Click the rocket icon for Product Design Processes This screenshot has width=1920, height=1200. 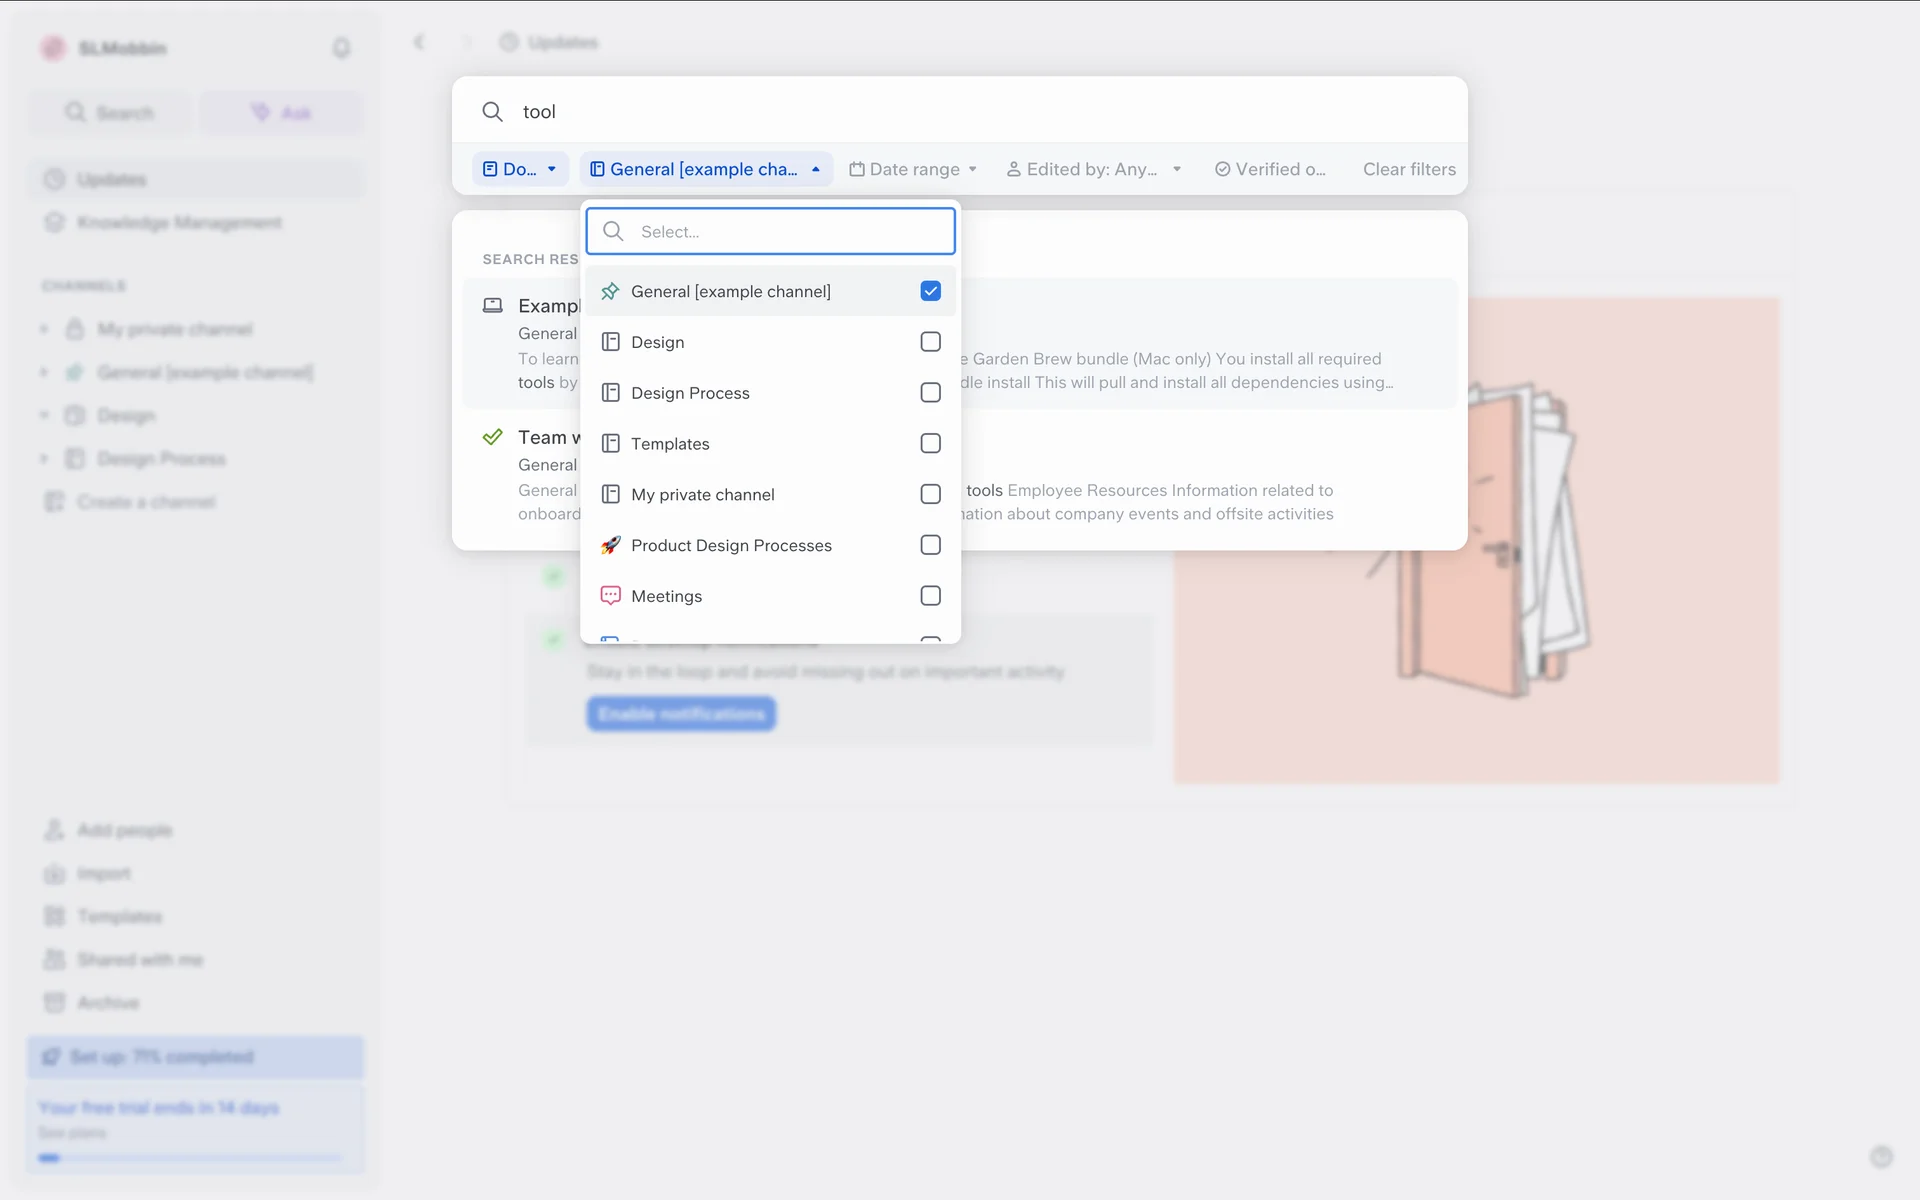(x=610, y=545)
